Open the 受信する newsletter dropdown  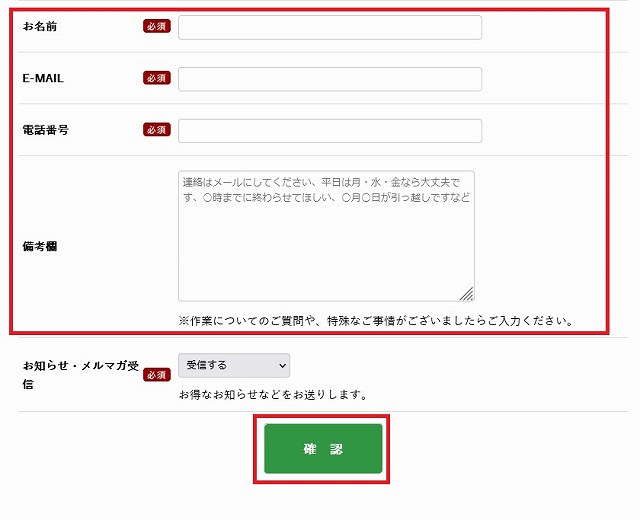pyautogui.click(x=233, y=365)
